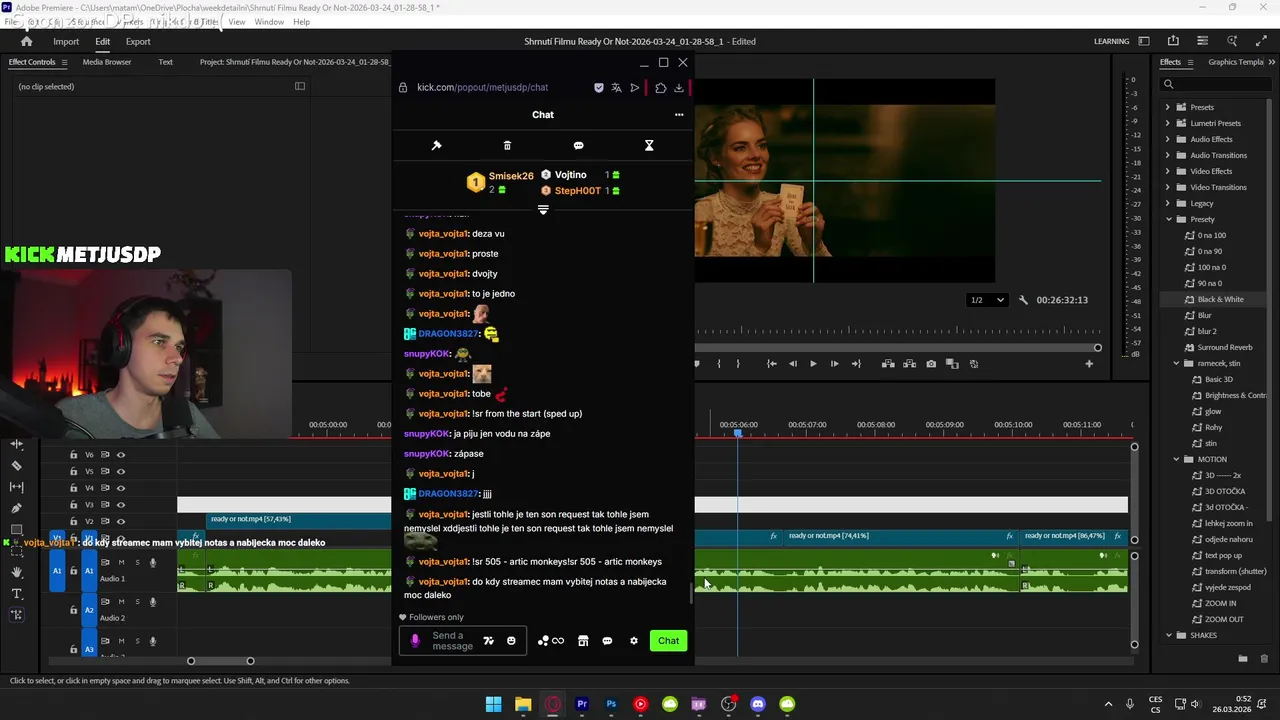Open the Media Browser panel tab
Image resolution: width=1280 pixels, height=720 pixels.
(107, 62)
